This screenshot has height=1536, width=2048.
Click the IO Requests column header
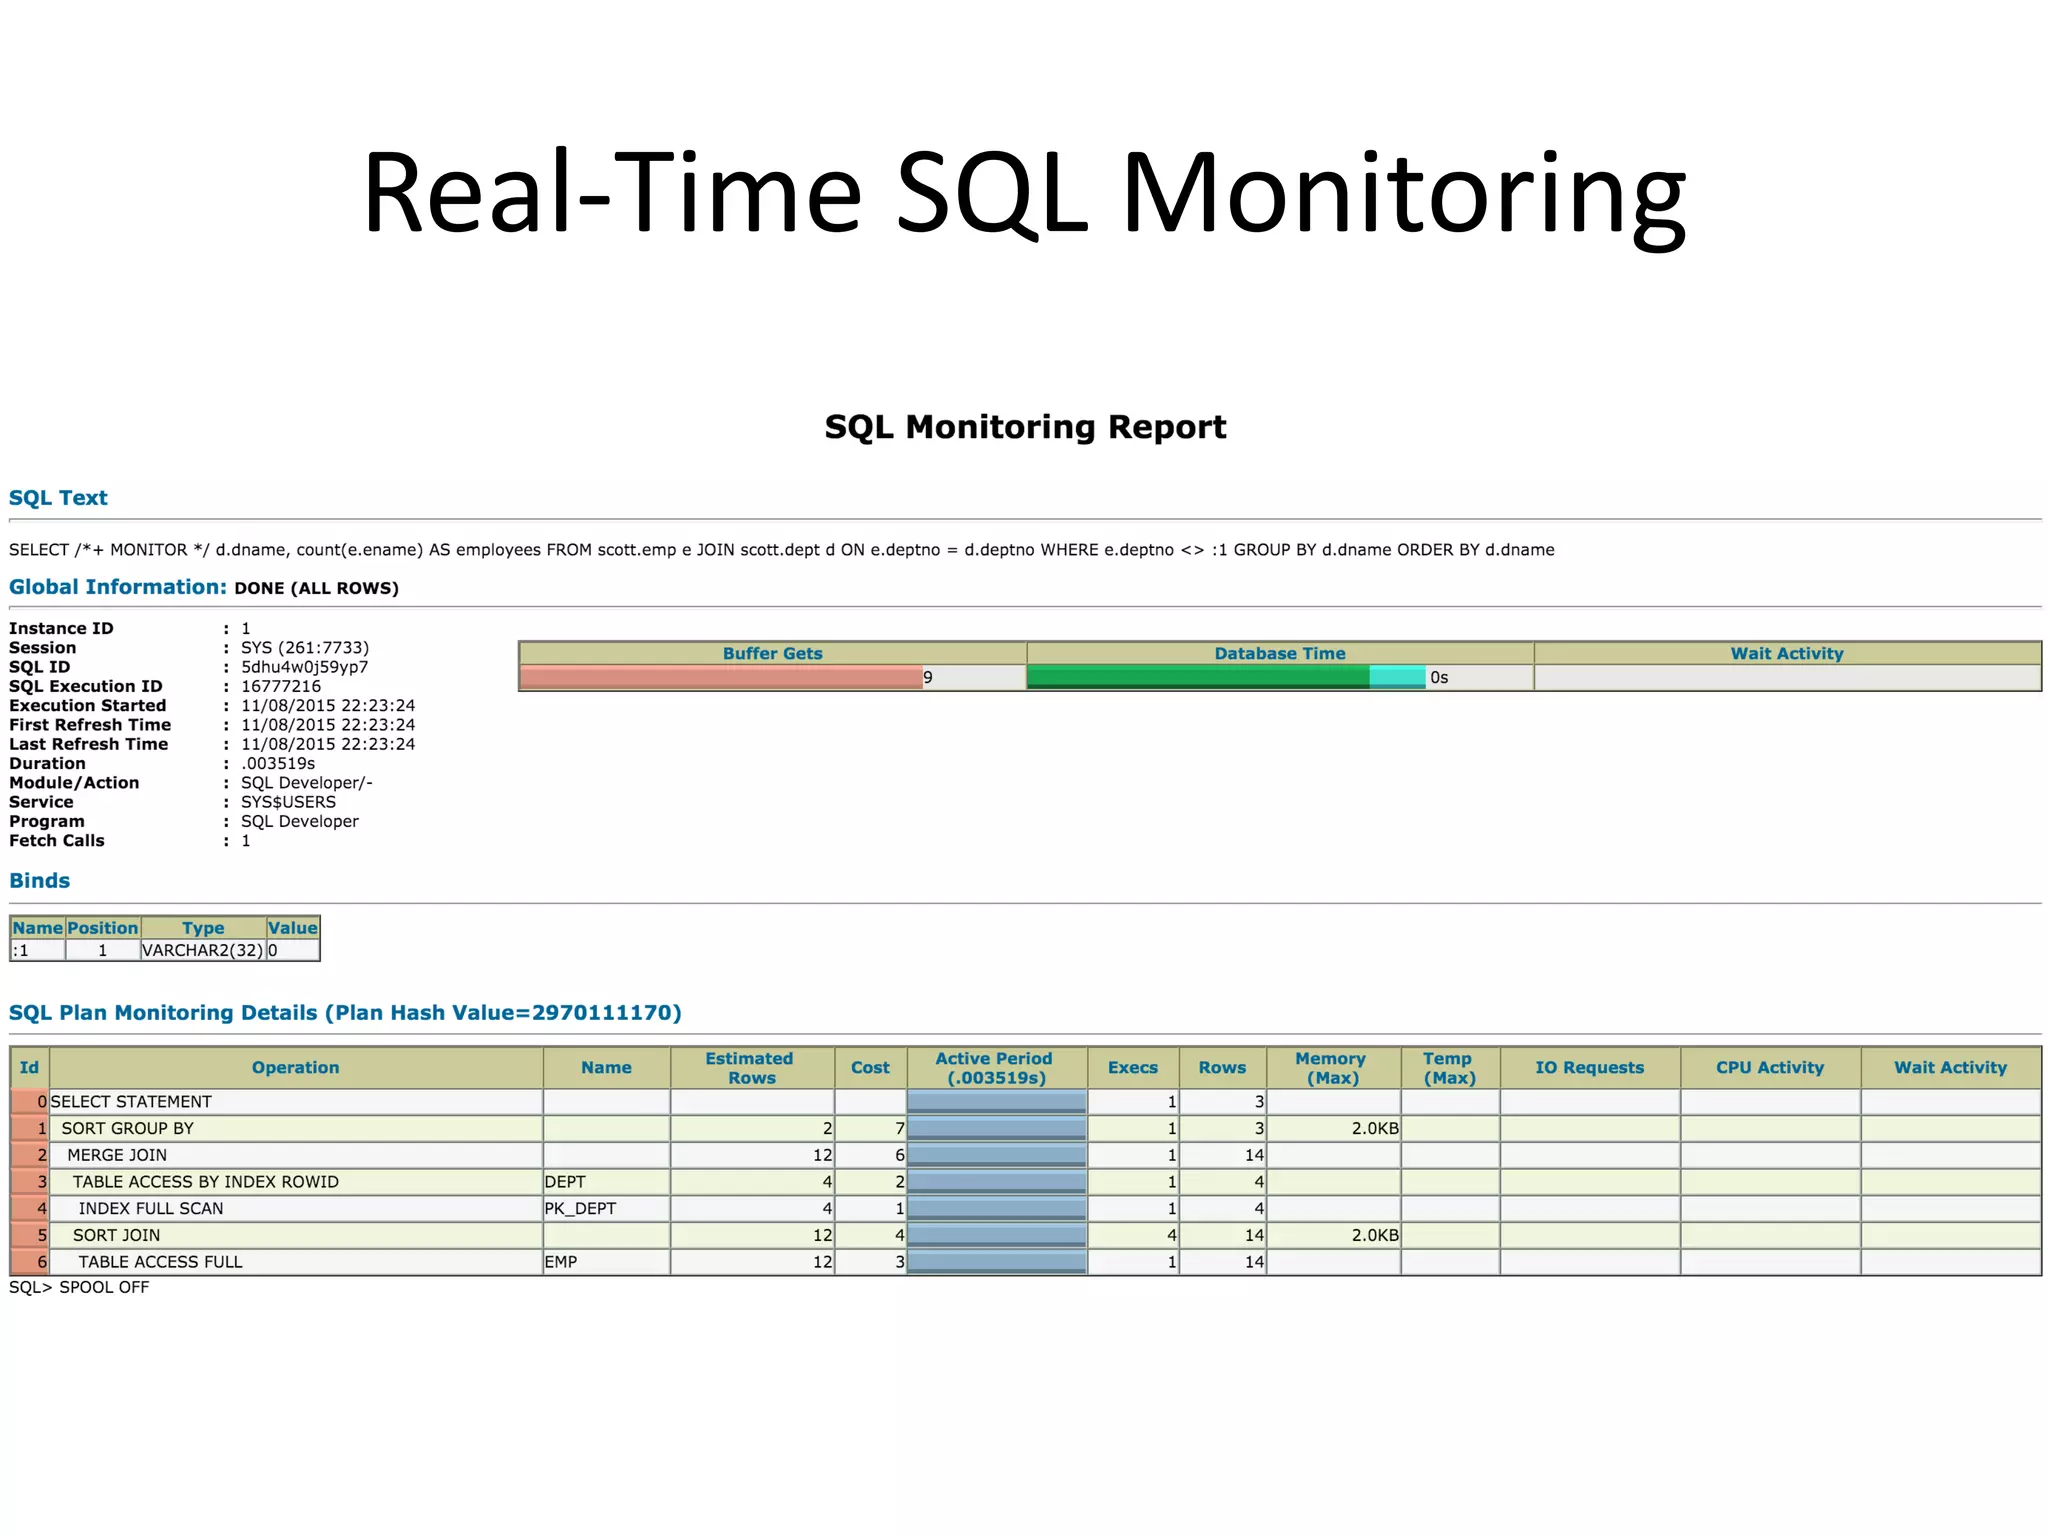coord(1590,1068)
